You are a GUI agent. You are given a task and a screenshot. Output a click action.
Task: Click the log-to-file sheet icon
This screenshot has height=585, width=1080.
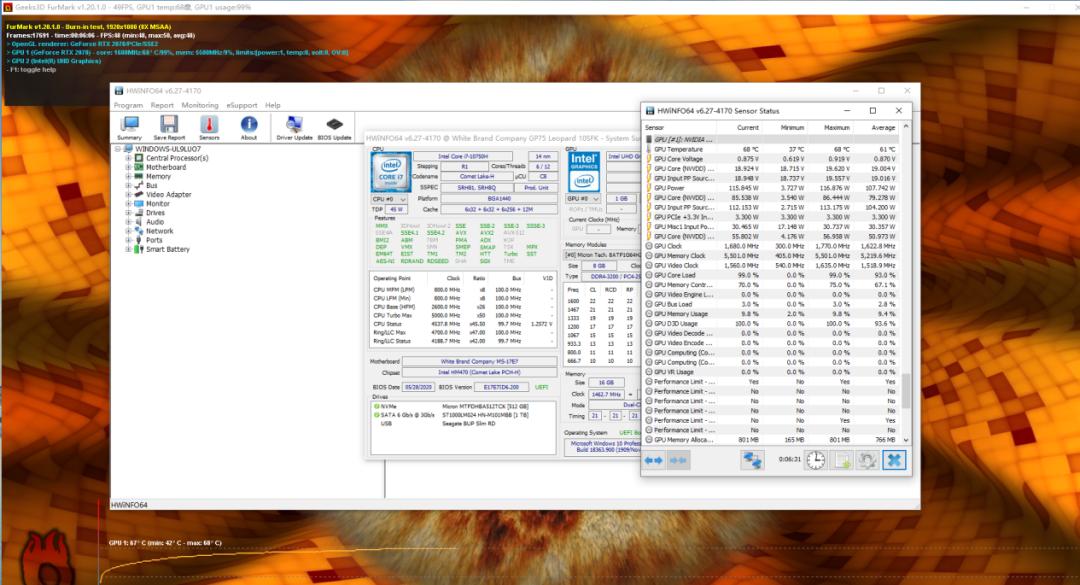point(842,460)
